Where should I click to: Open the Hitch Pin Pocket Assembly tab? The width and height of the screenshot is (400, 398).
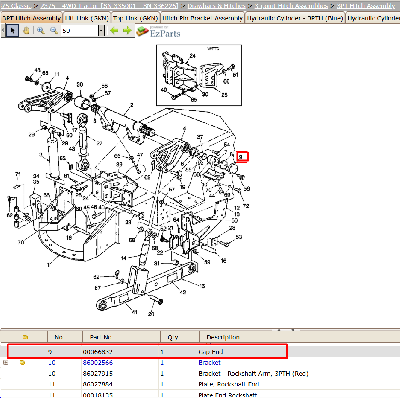[203, 18]
